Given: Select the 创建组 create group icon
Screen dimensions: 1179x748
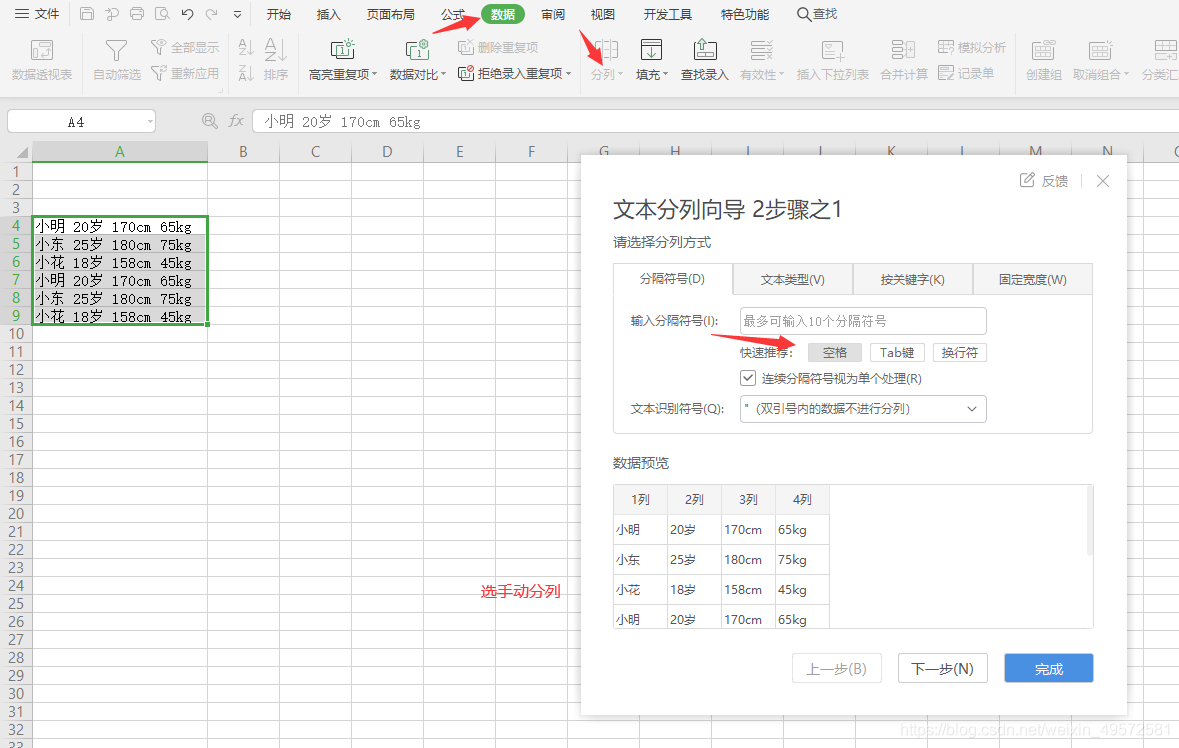Looking at the screenshot, I should pyautogui.click(x=1043, y=60).
